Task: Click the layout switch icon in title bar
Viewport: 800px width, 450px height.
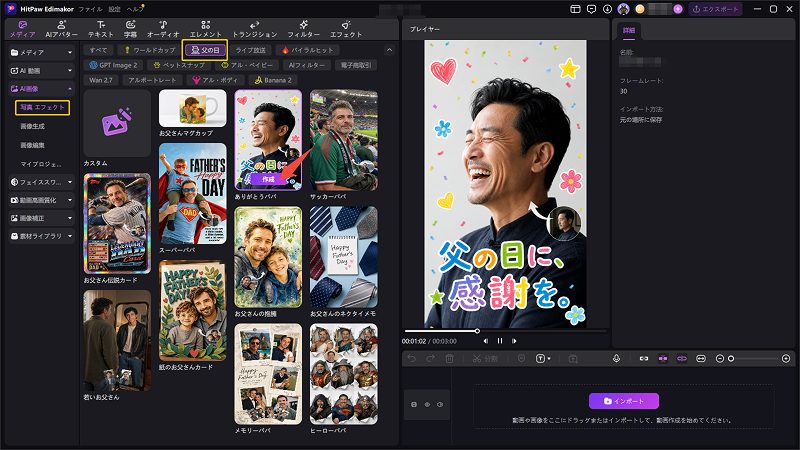Action: pyautogui.click(x=575, y=9)
